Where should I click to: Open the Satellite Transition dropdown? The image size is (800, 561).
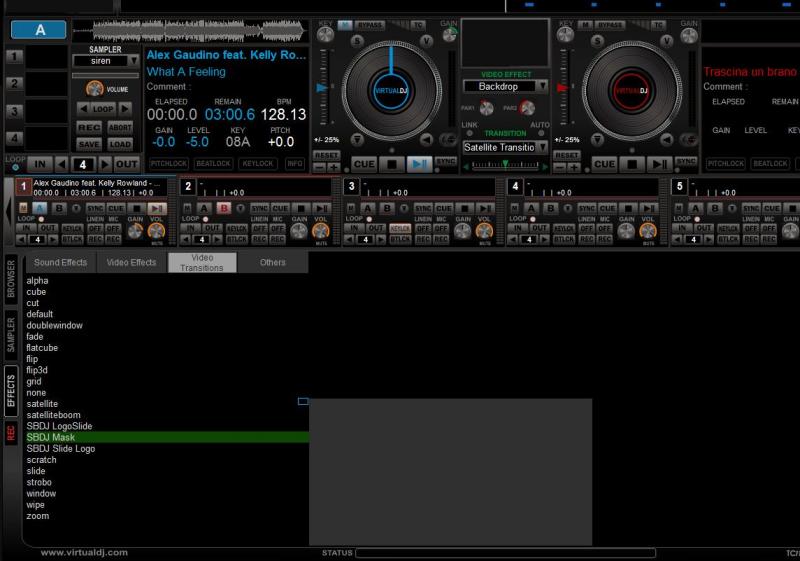coord(542,147)
